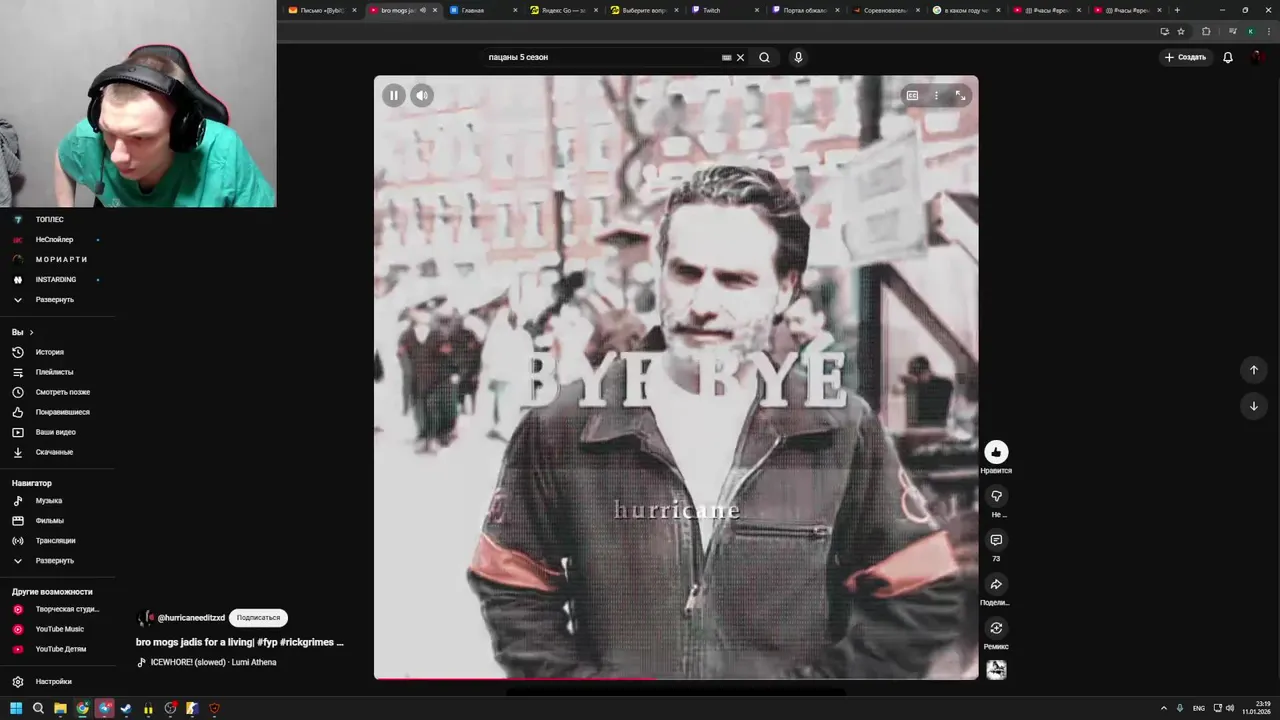This screenshot has width=1280, height=720.
Task: Click the hashtag #rickgrimes in title
Action: coord(307,642)
